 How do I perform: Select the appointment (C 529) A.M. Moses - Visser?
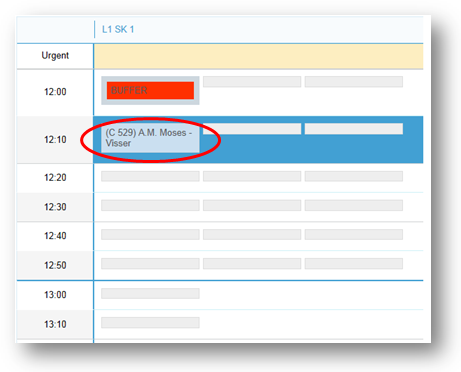[150, 138]
